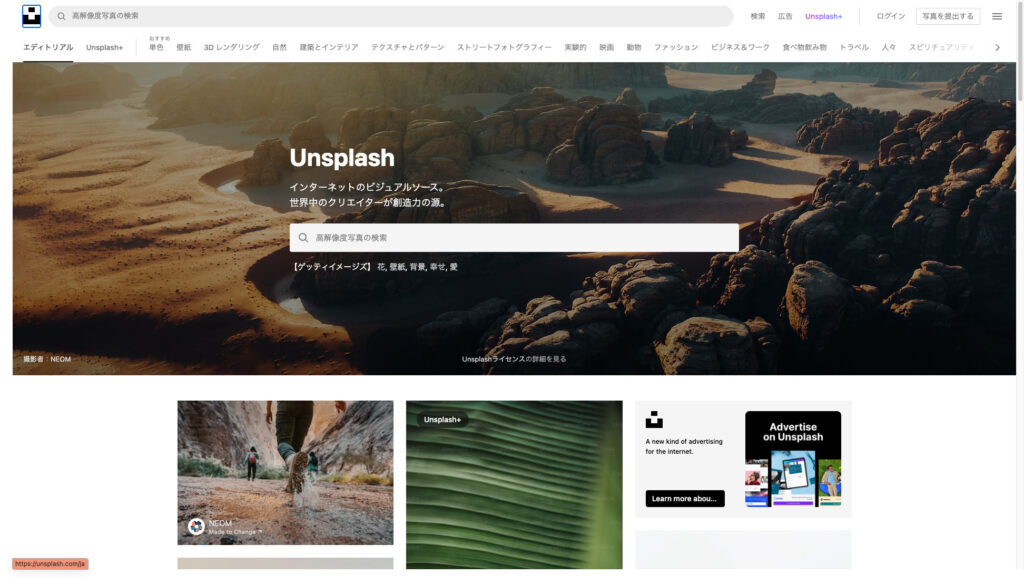Open the 食べ物飲み物 category
Viewport: 1024px width, 584px height.
click(x=805, y=47)
